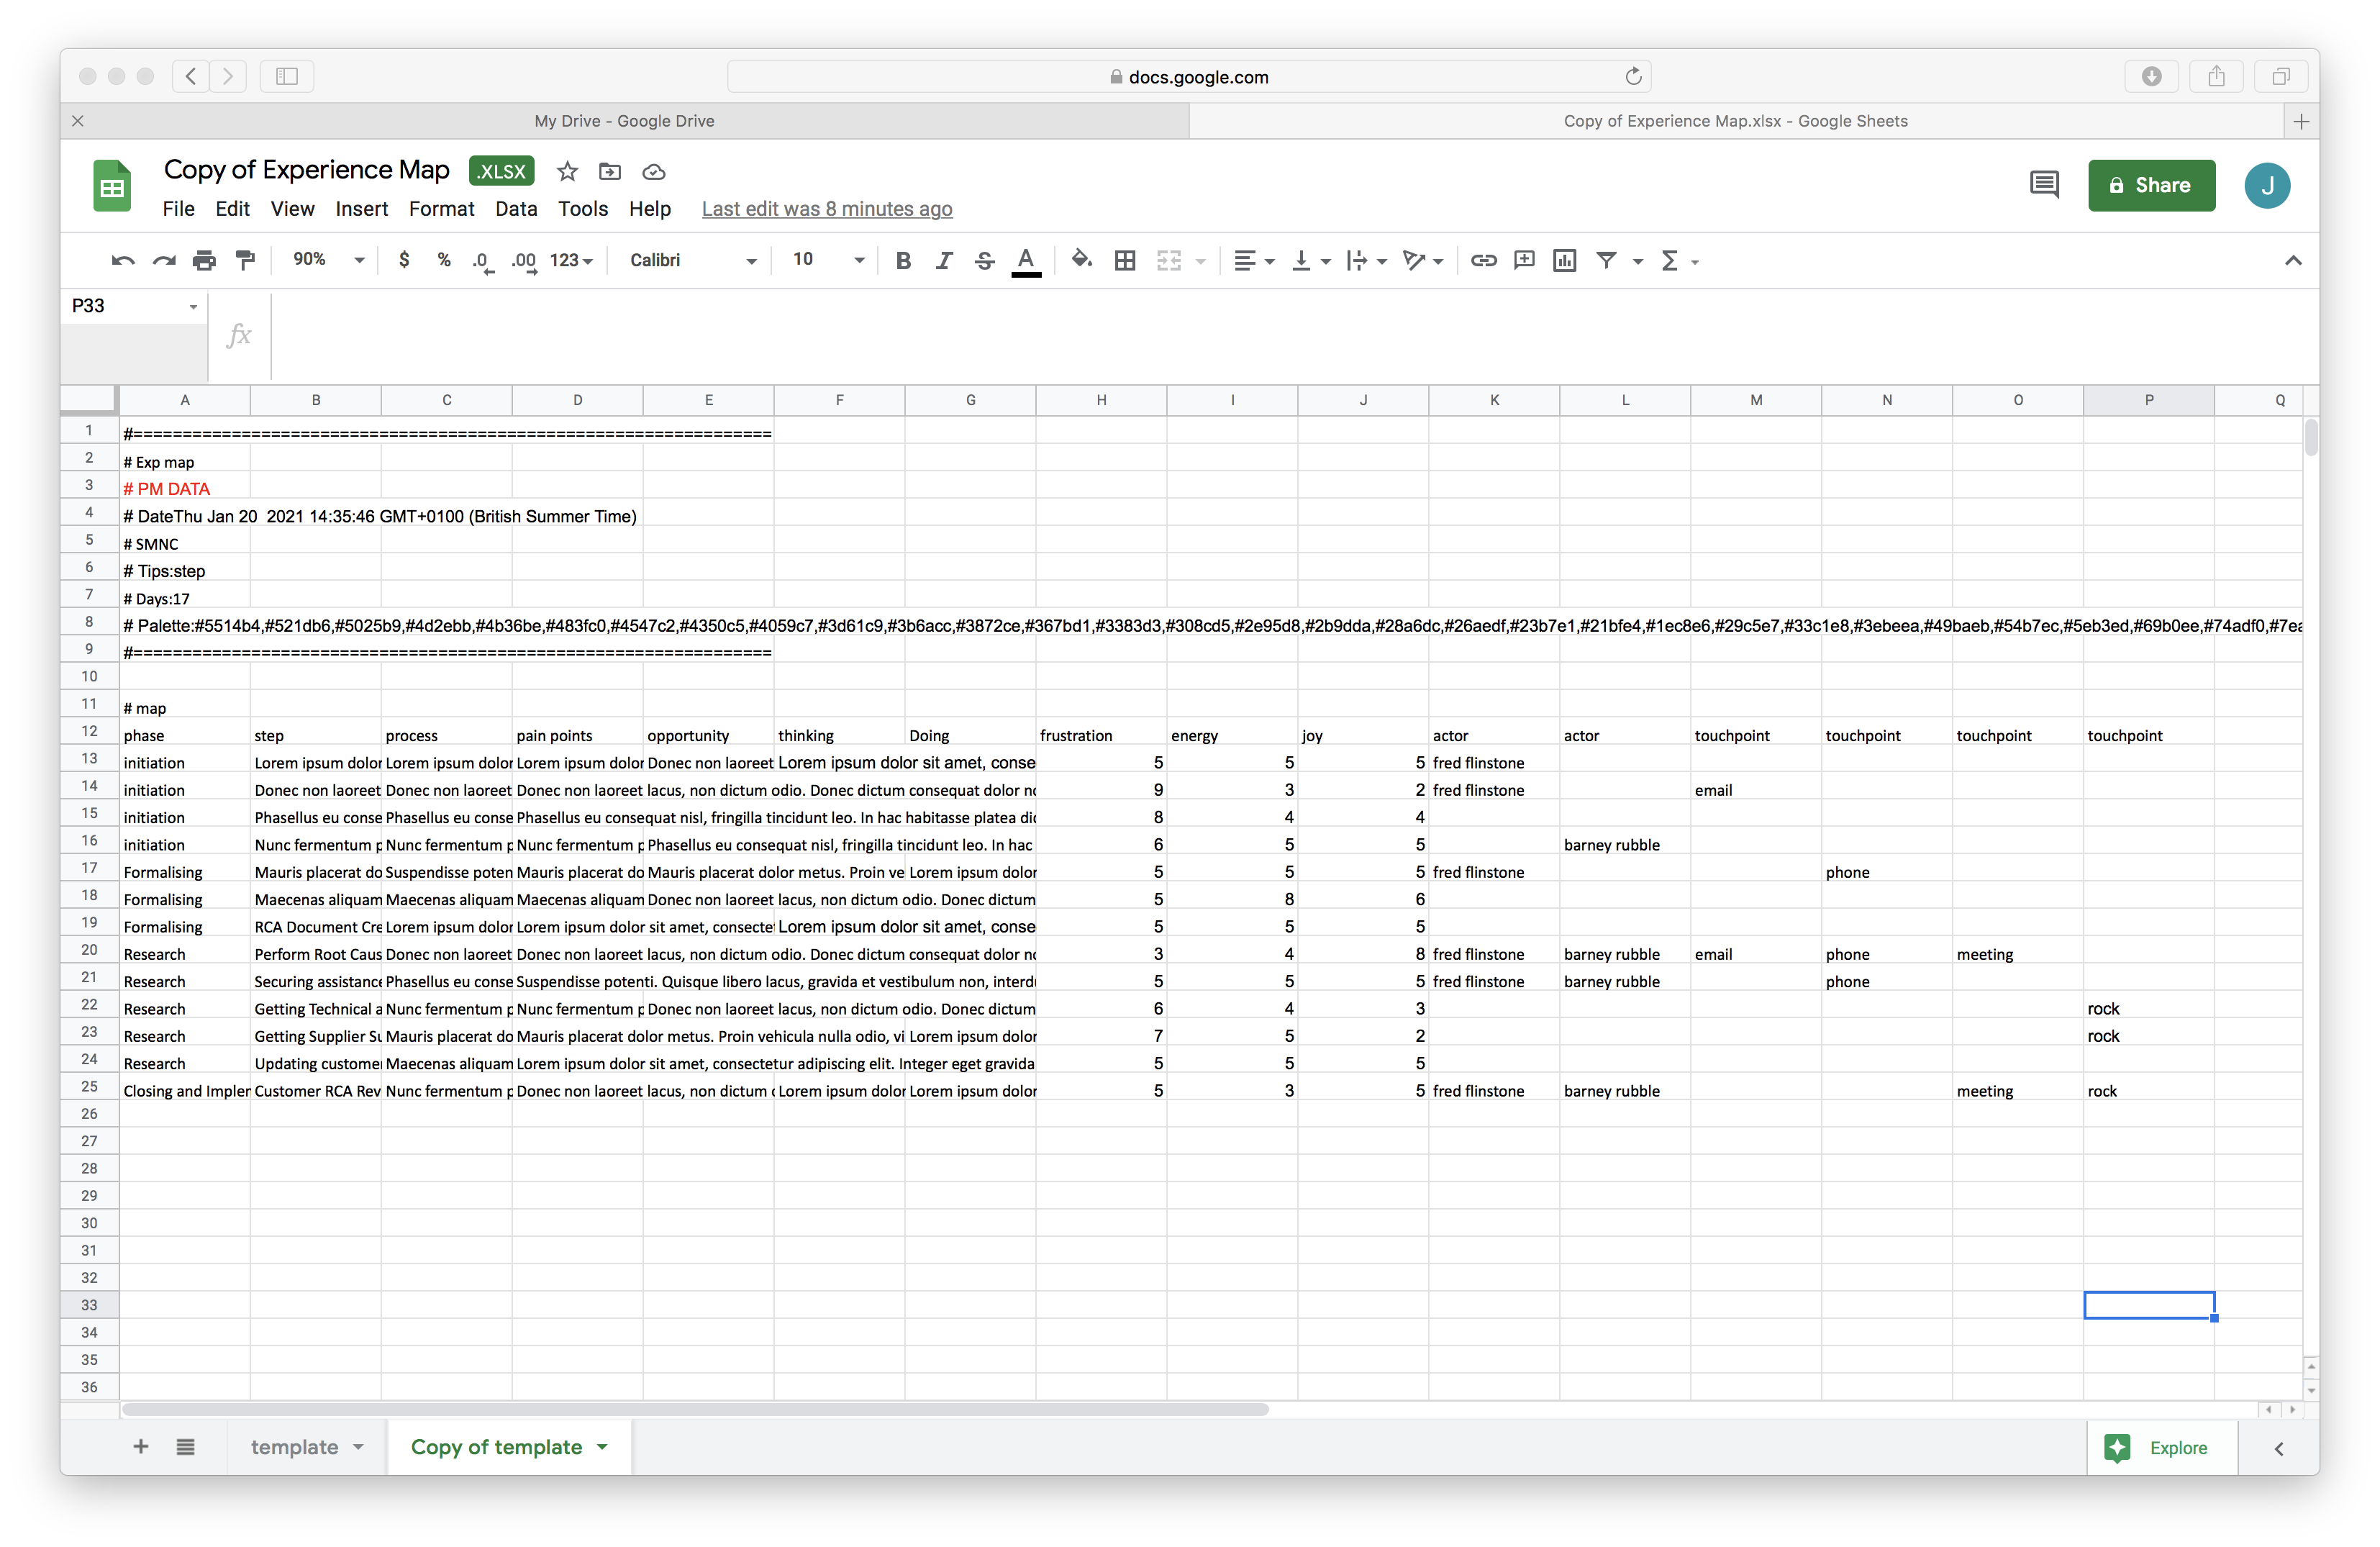Click the green Share button

coord(2151,185)
